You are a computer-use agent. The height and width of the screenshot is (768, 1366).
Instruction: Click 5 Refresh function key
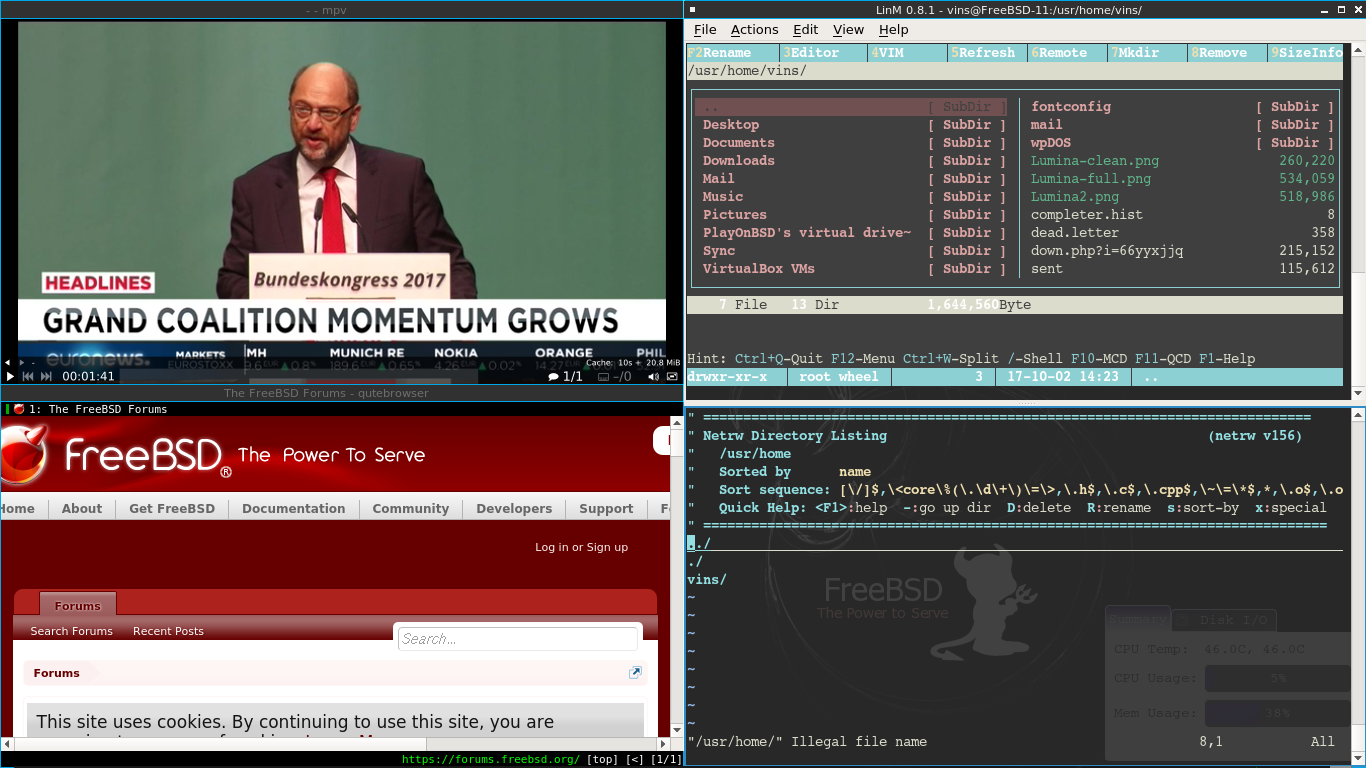(x=987, y=53)
